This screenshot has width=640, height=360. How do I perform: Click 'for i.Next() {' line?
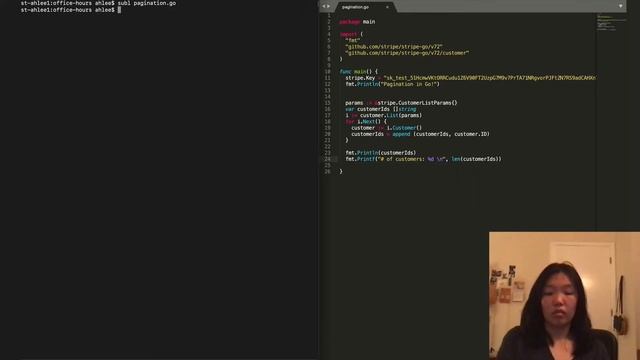pos(366,122)
